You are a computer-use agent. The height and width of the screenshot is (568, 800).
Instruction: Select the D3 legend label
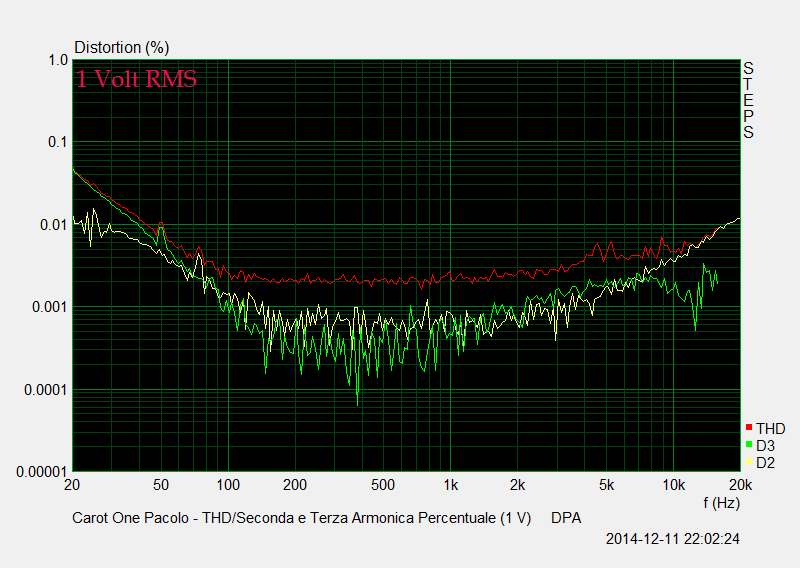(x=765, y=445)
